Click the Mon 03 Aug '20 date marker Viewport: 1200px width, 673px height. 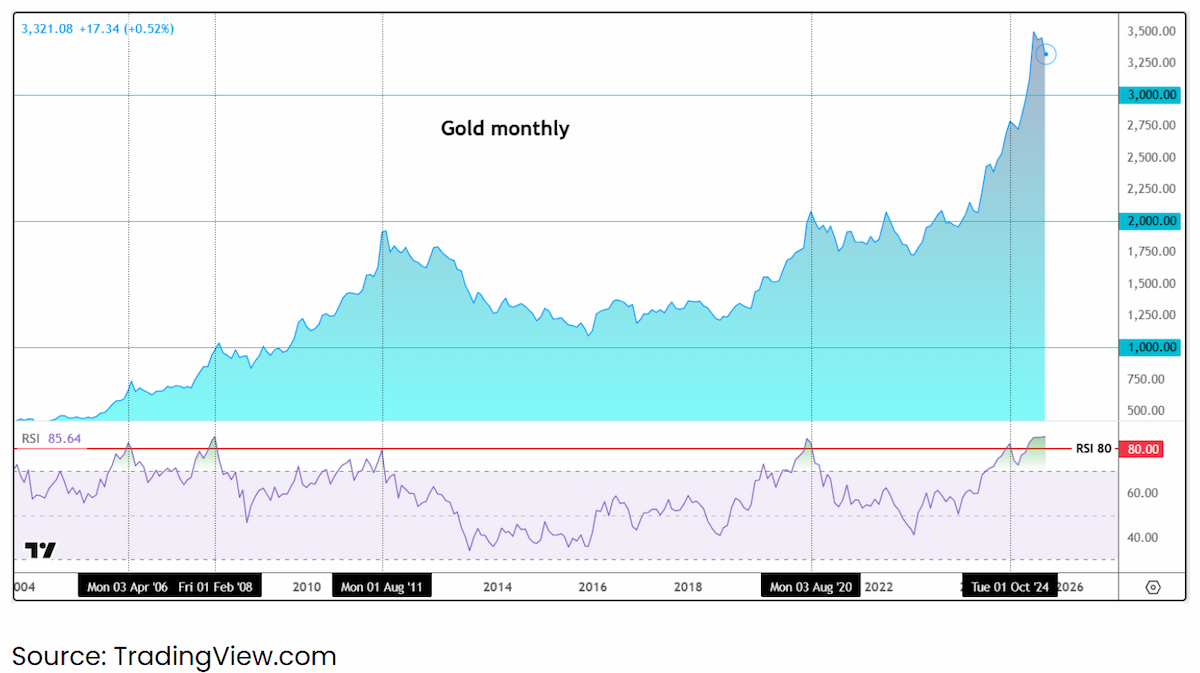click(811, 587)
